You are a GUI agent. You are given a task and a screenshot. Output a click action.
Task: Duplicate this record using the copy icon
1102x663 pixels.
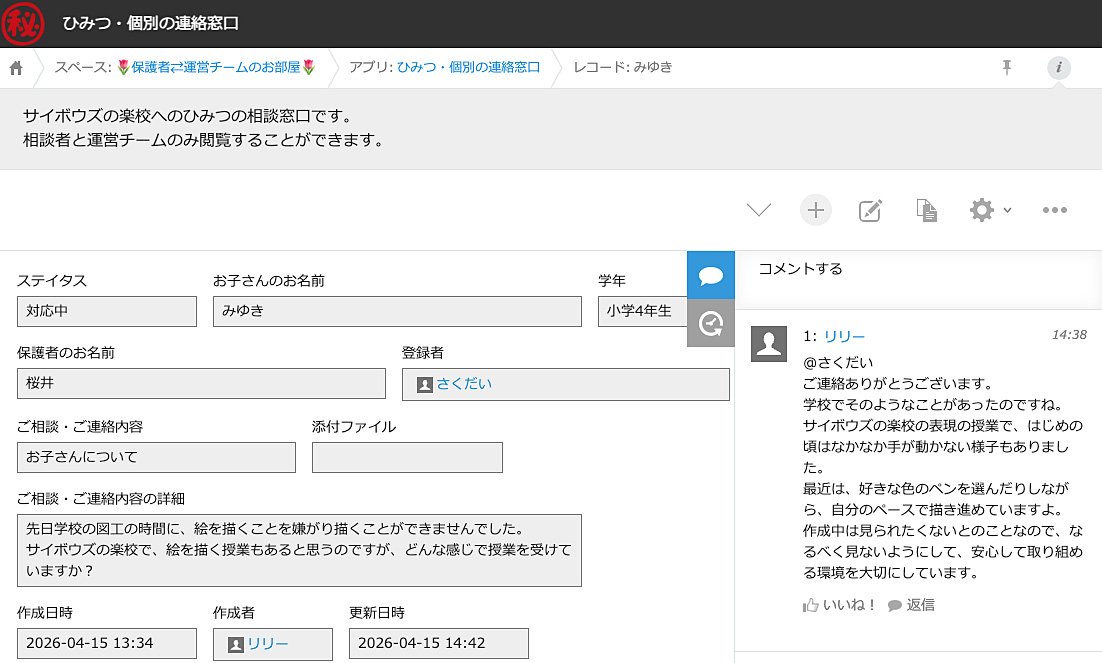pos(926,210)
